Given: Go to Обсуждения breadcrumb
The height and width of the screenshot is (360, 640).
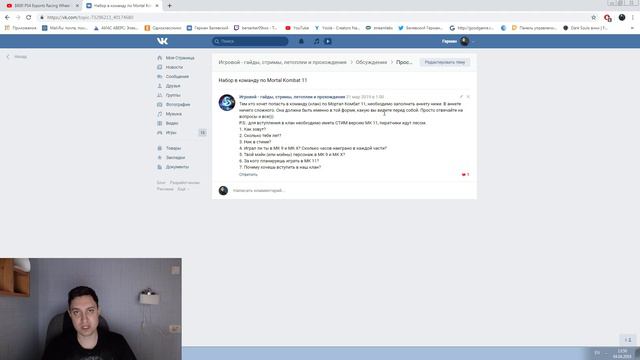Looking at the screenshot, I should click(x=371, y=62).
